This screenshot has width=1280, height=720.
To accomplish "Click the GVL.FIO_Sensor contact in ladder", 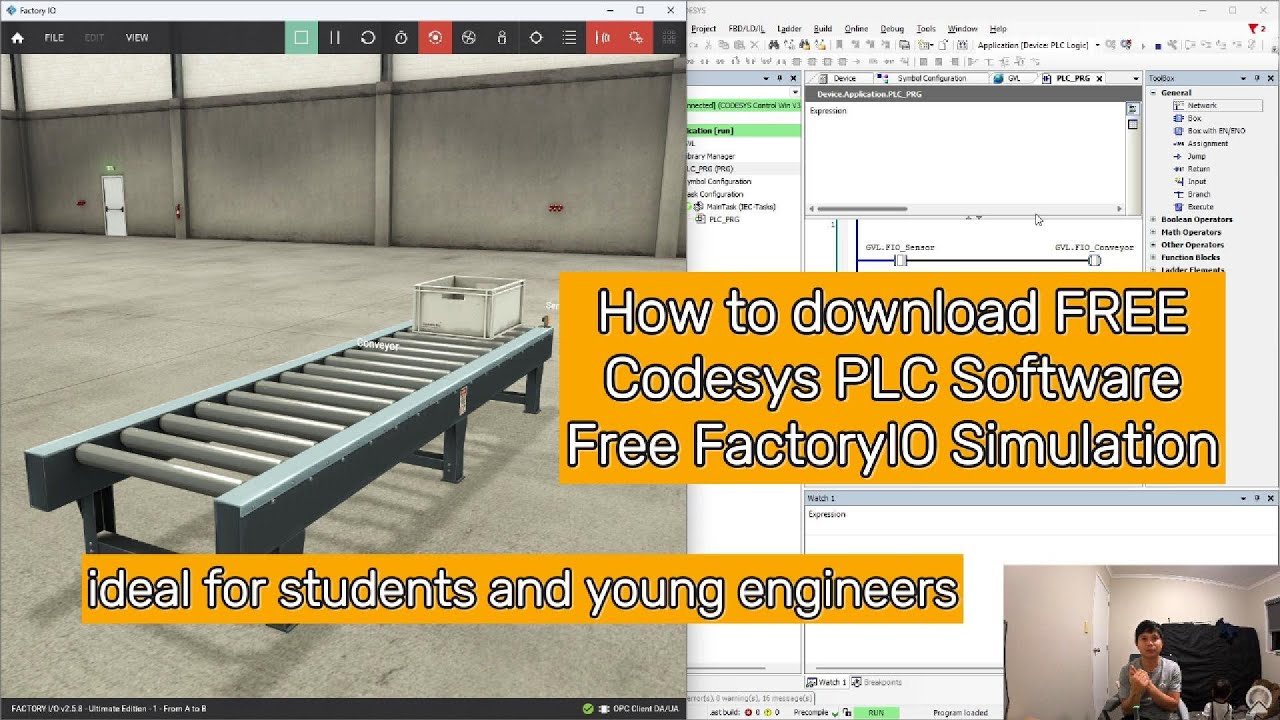I will point(900,260).
